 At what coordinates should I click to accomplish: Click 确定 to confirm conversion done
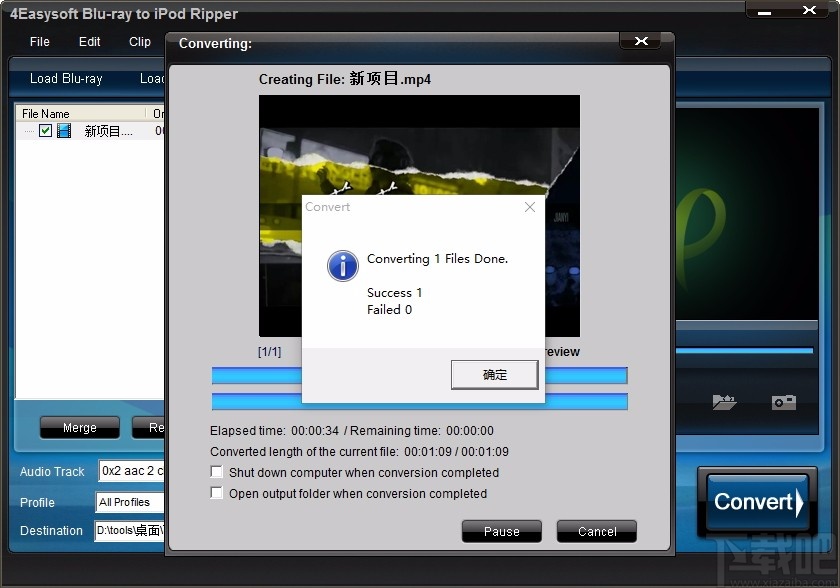494,375
